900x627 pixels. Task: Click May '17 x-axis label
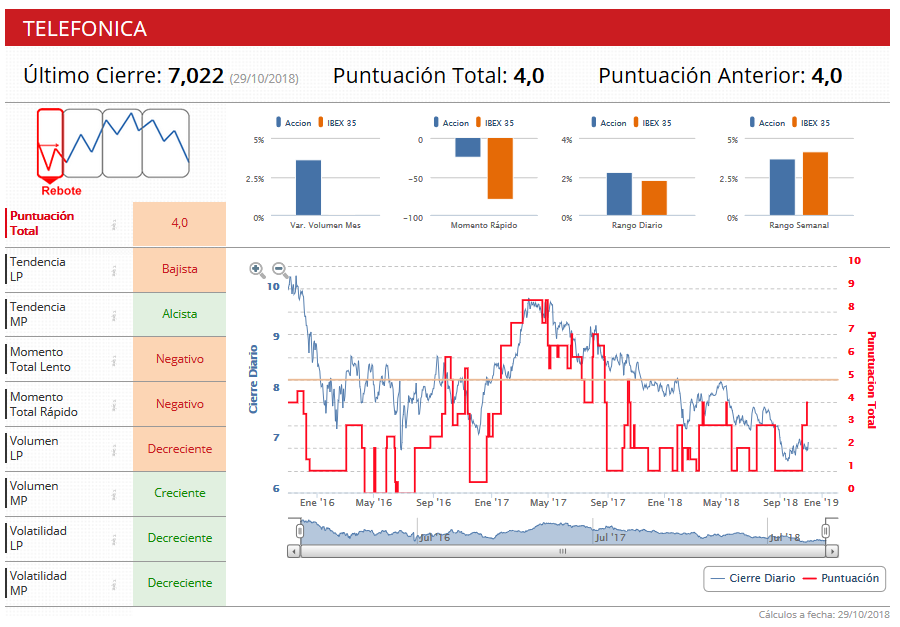tap(548, 502)
